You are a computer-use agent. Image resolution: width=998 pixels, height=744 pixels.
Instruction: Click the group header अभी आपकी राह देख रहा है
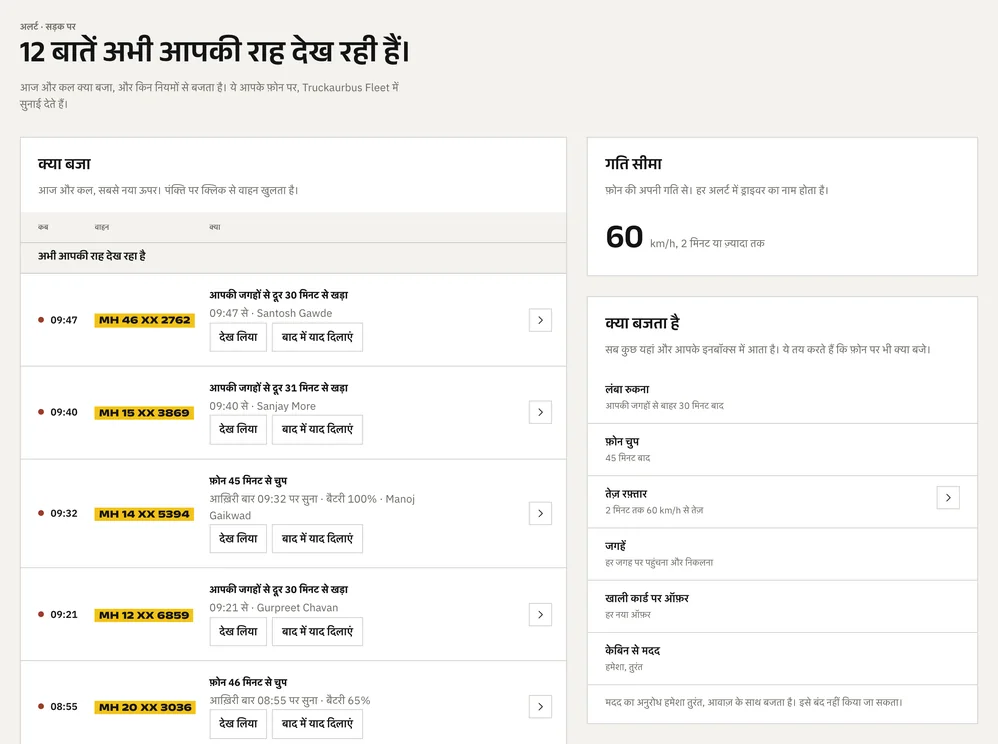[92, 256]
